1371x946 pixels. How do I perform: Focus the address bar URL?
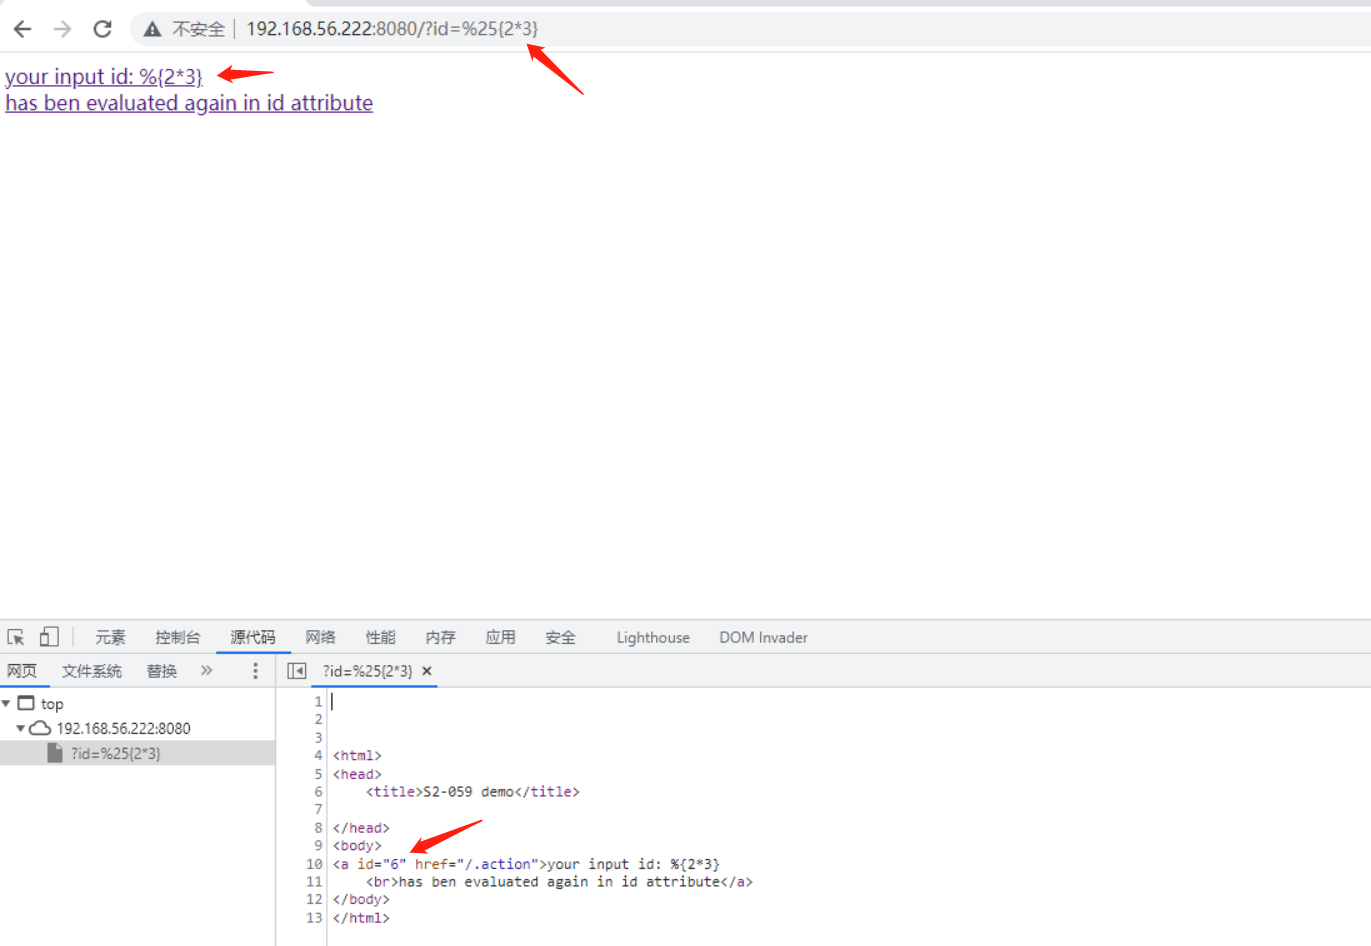coord(392,29)
